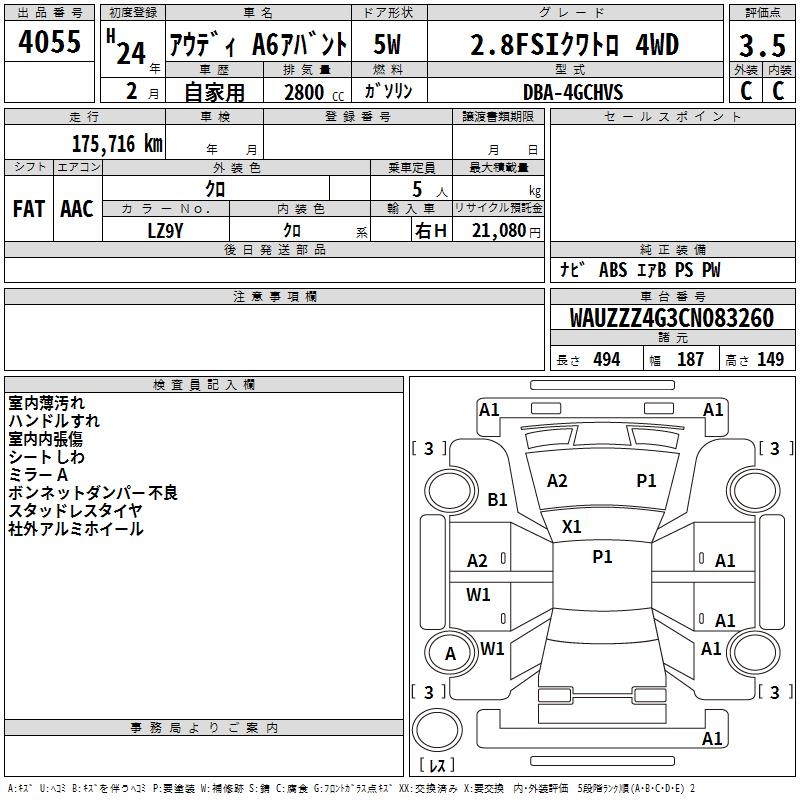Click the lot number 4055
The height and width of the screenshot is (800, 800).
[50, 43]
